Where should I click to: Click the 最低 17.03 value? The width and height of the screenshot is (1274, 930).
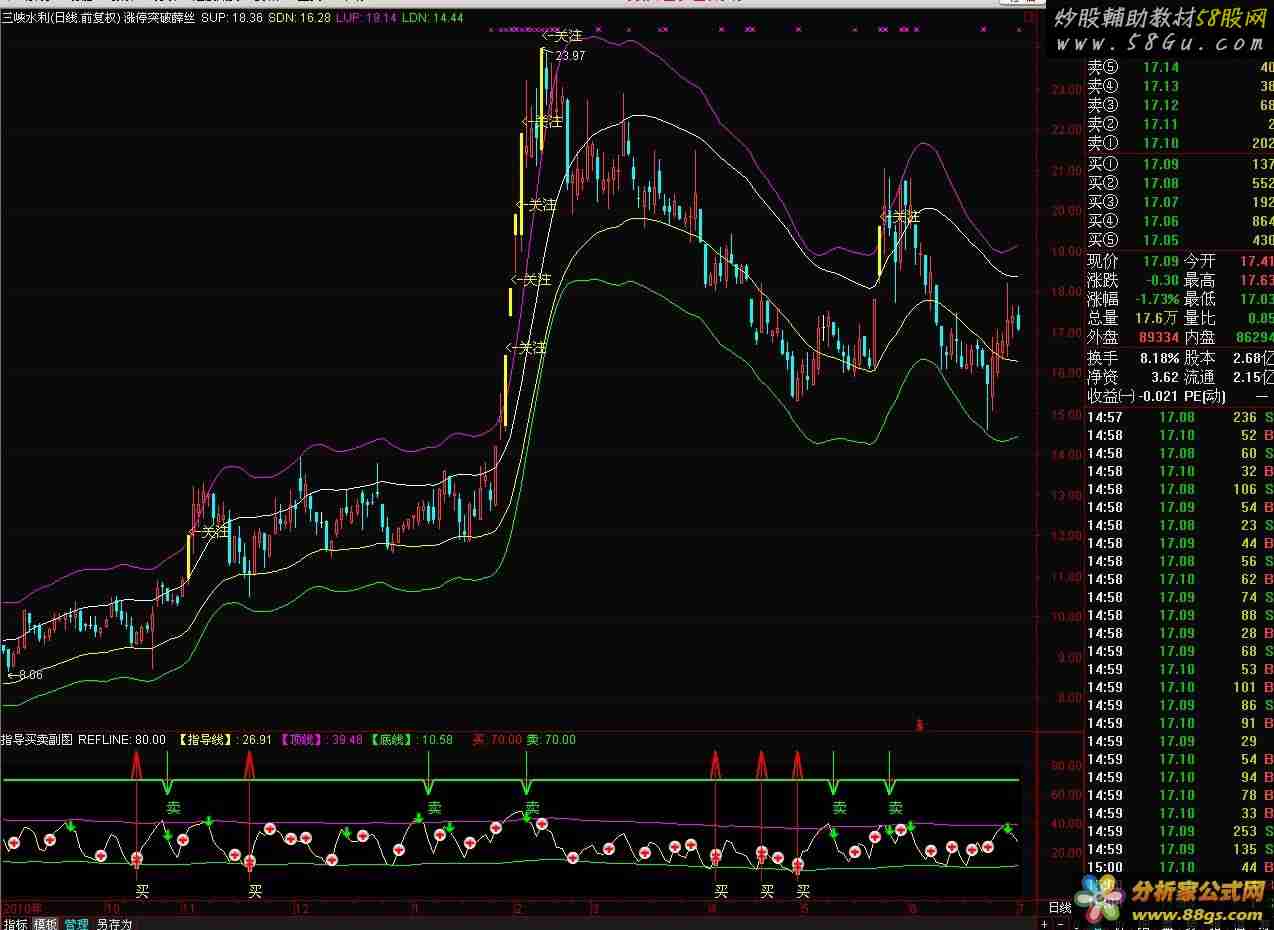[x=1257, y=299]
